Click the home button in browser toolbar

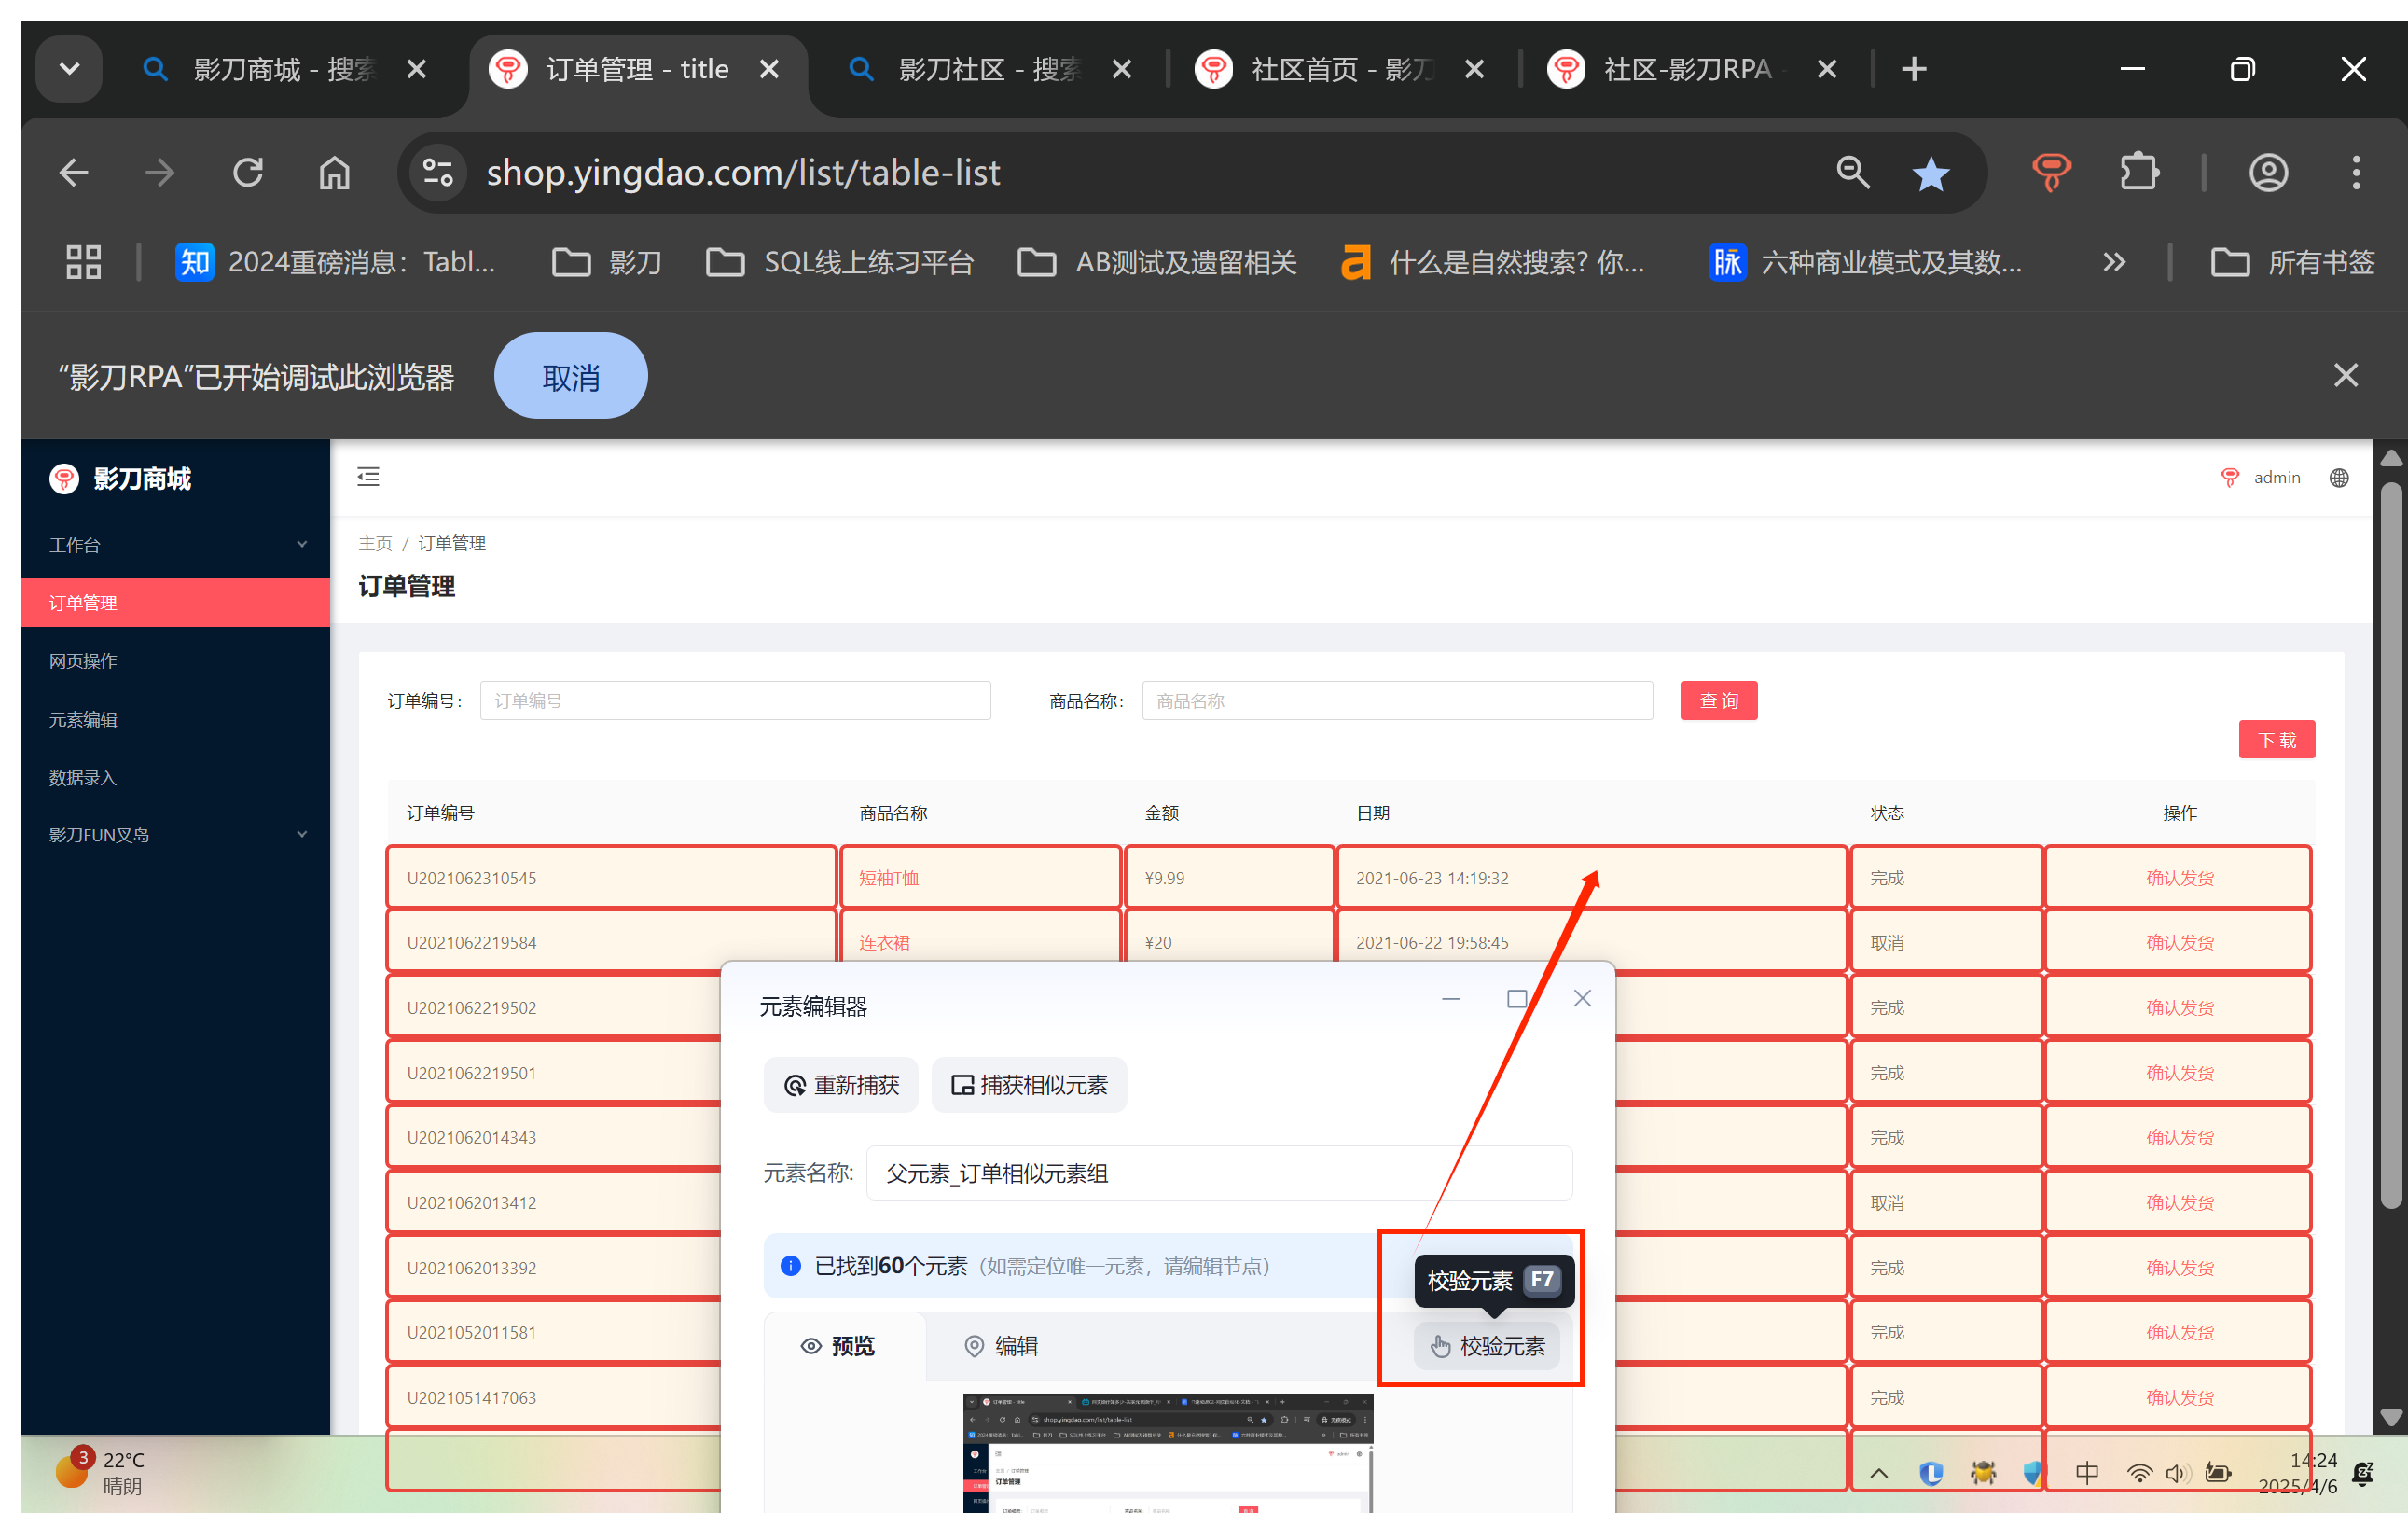(334, 172)
